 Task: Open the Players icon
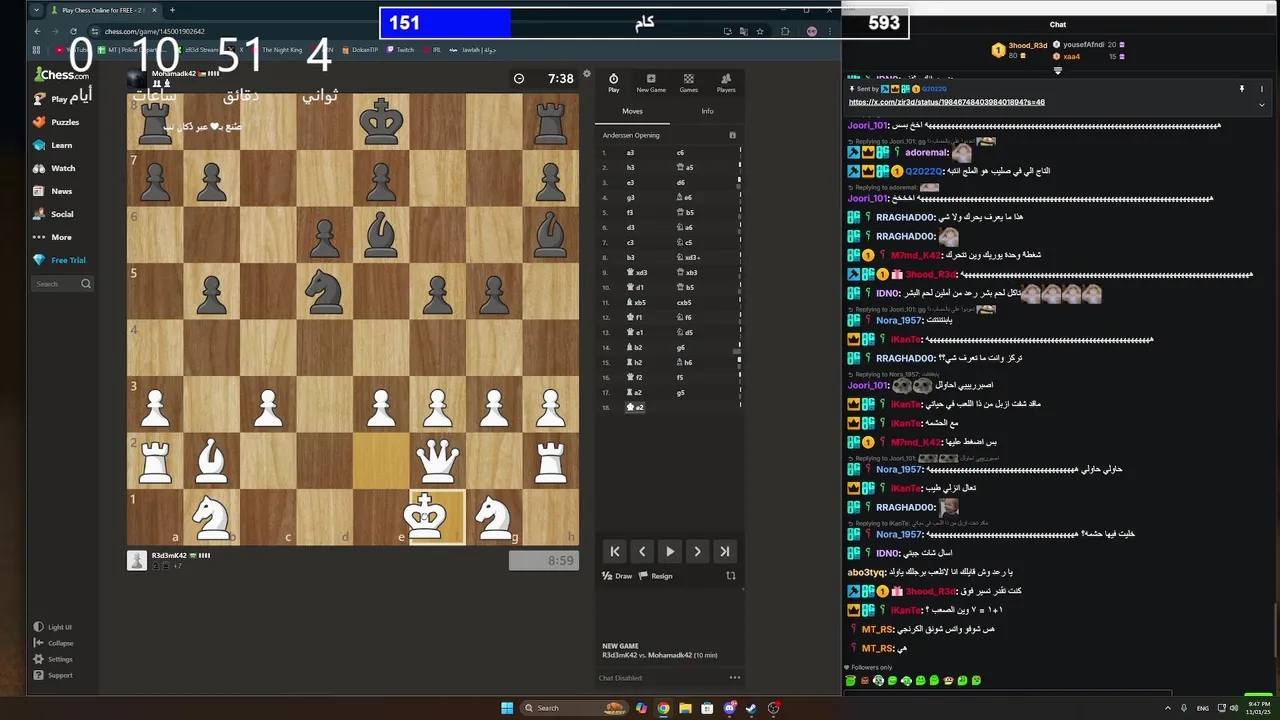click(x=726, y=83)
